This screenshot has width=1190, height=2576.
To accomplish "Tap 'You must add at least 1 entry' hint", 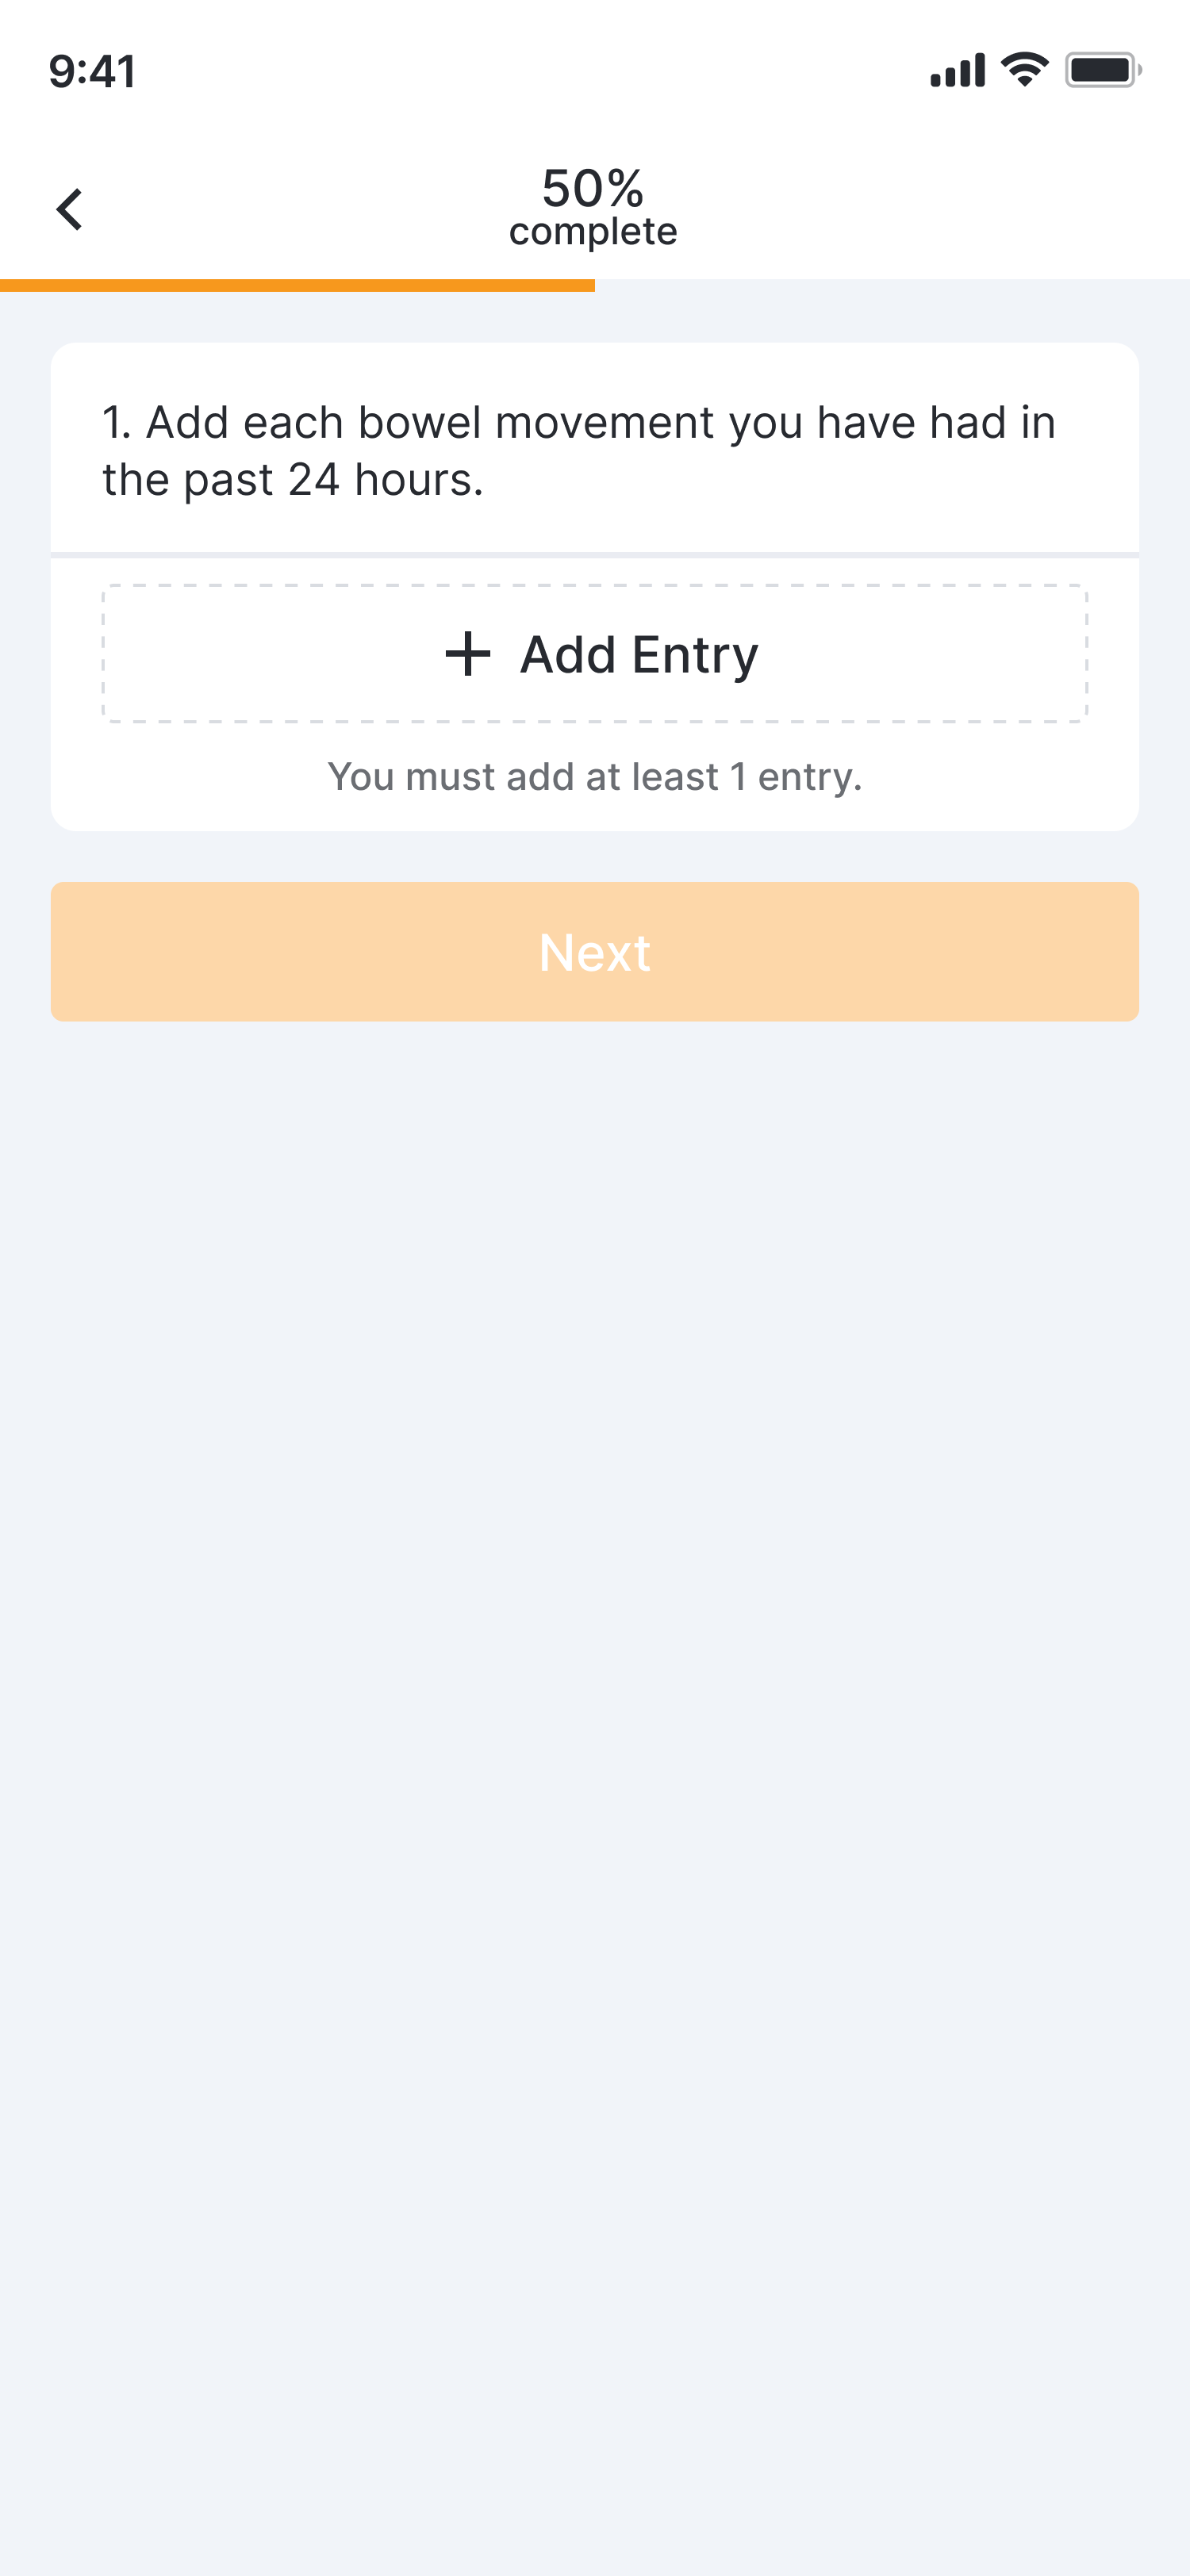I will [x=594, y=776].
